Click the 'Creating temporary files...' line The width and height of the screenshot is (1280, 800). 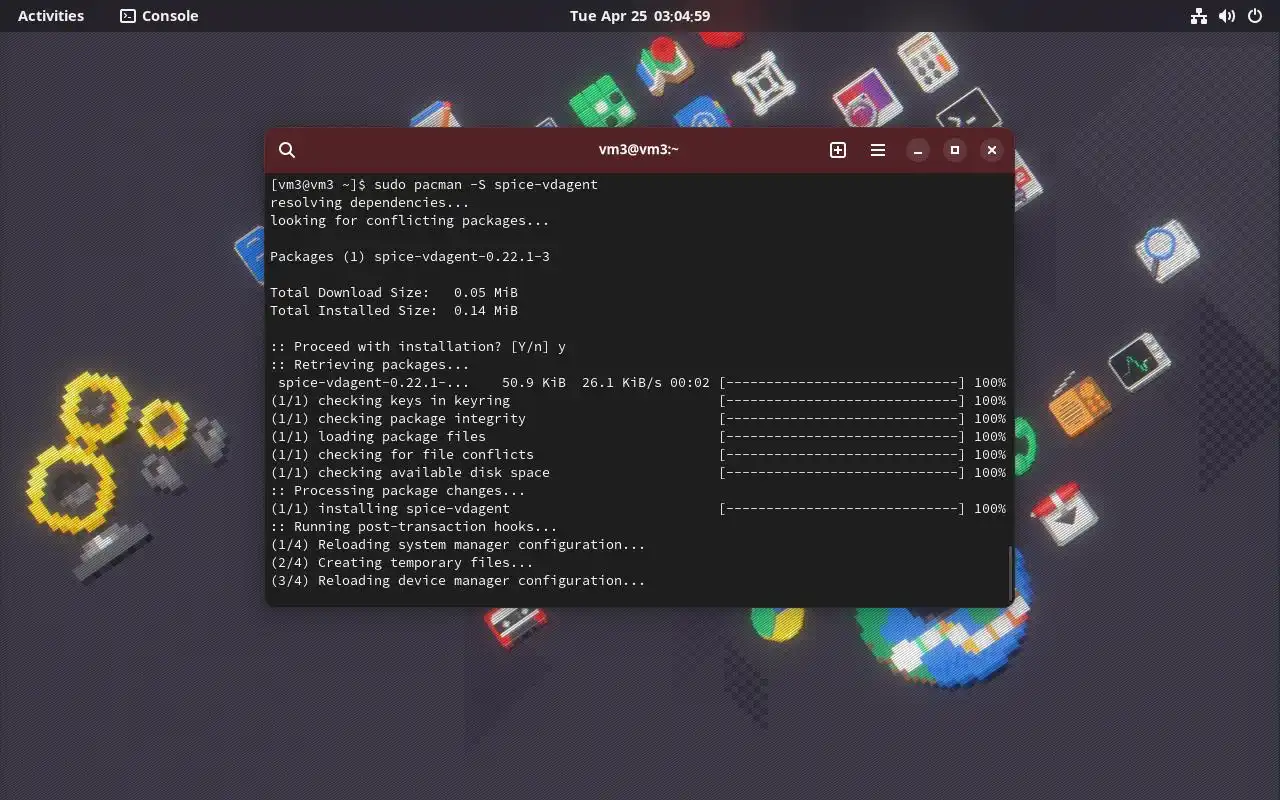pyautogui.click(x=401, y=562)
